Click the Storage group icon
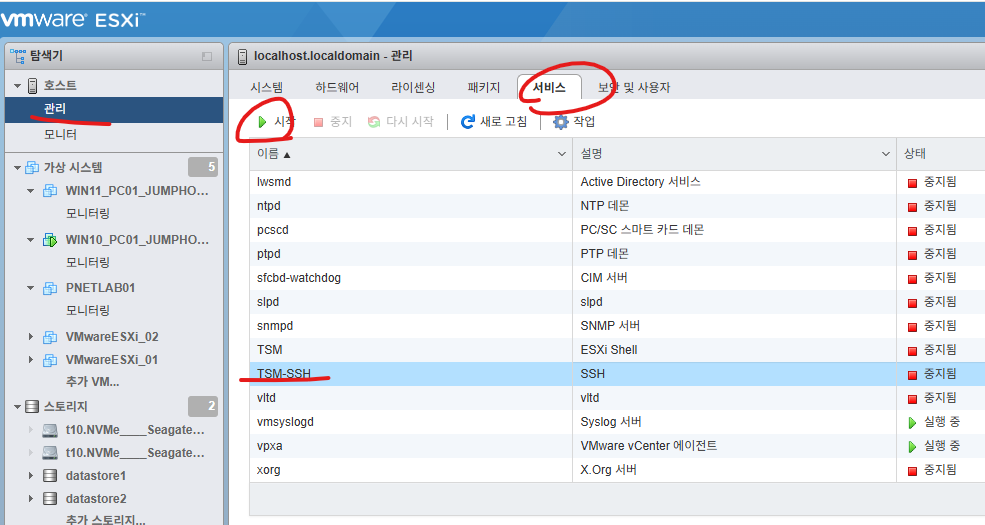 32,407
